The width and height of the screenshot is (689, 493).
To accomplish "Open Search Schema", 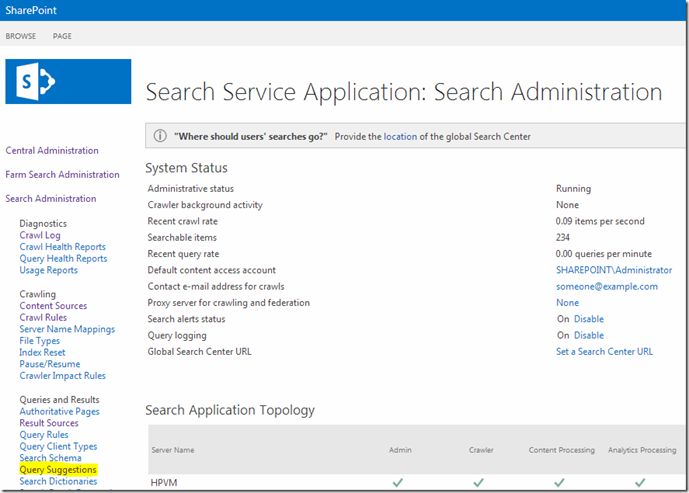I will [x=50, y=458].
